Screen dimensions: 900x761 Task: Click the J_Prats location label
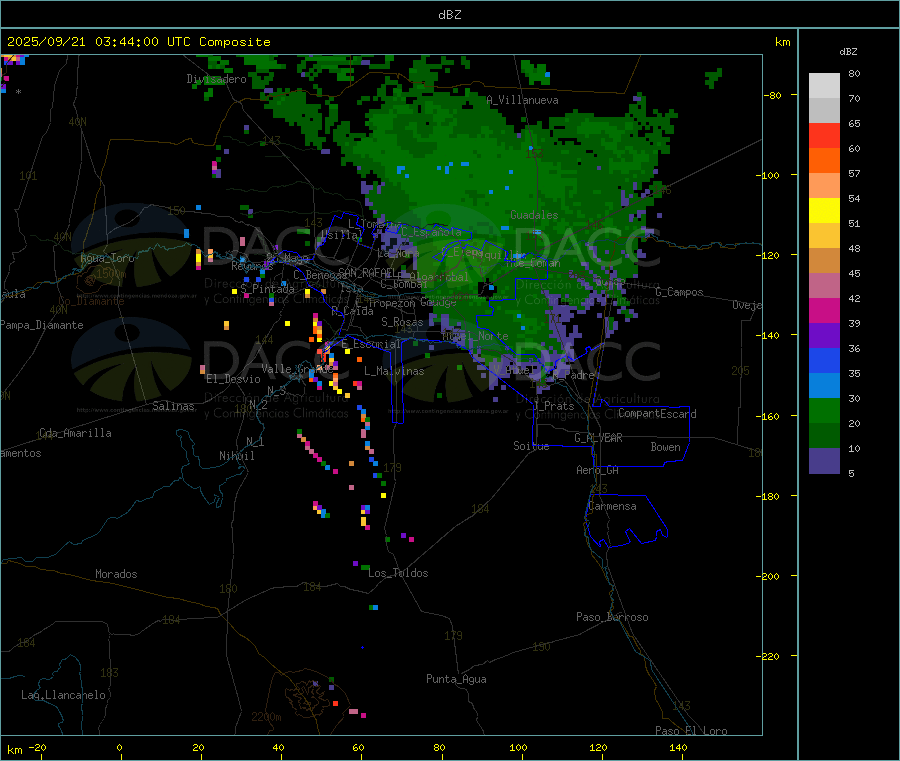coord(553,406)
